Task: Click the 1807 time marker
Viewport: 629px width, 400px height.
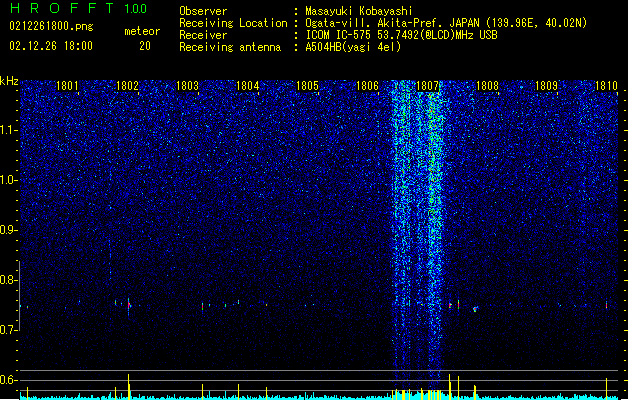Action: (x=428, y=86)
